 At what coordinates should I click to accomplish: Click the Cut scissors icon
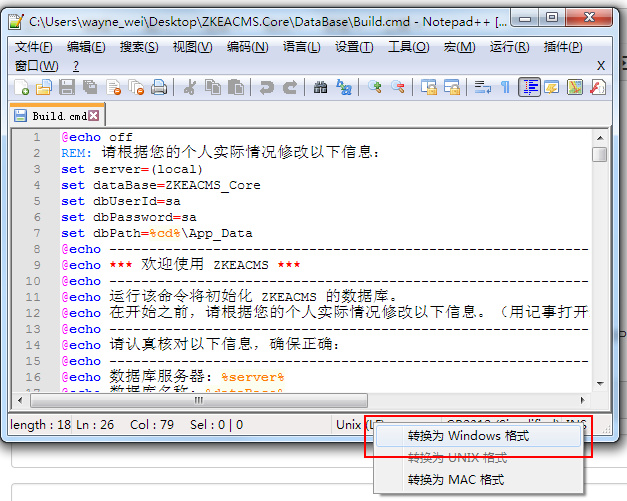coord(190,87)
